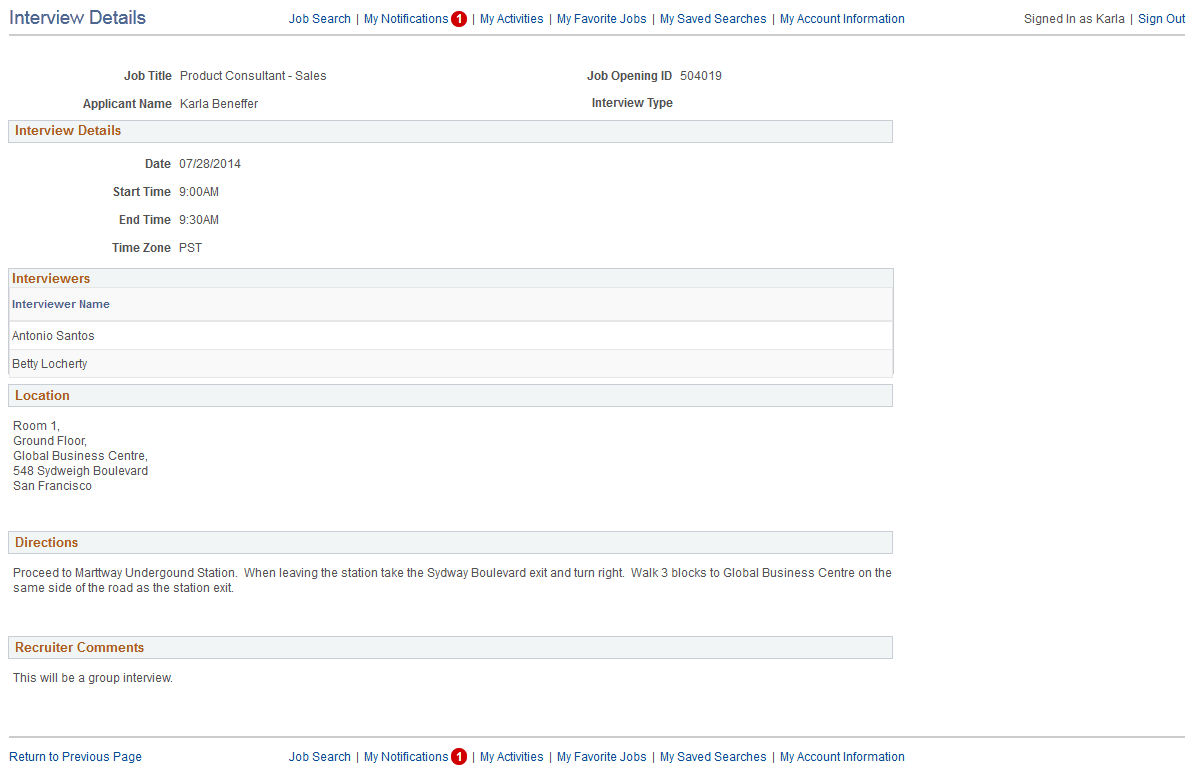Open Job Search from the top navigation

point(319,18)
